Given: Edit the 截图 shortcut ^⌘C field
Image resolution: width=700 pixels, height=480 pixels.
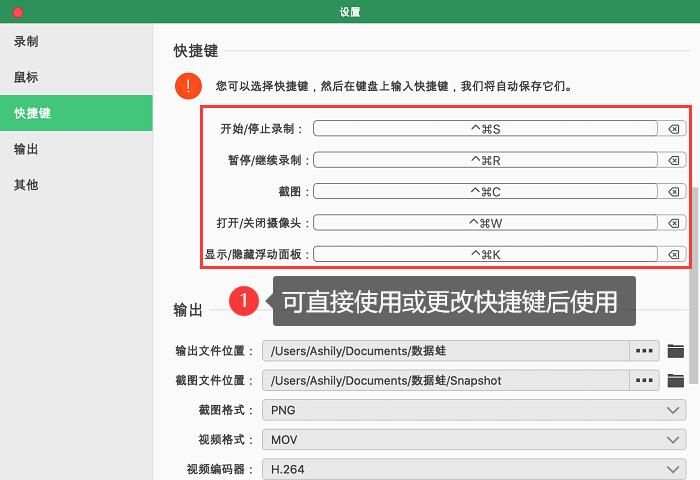Looking at the screenshot, I should [485, 192].
